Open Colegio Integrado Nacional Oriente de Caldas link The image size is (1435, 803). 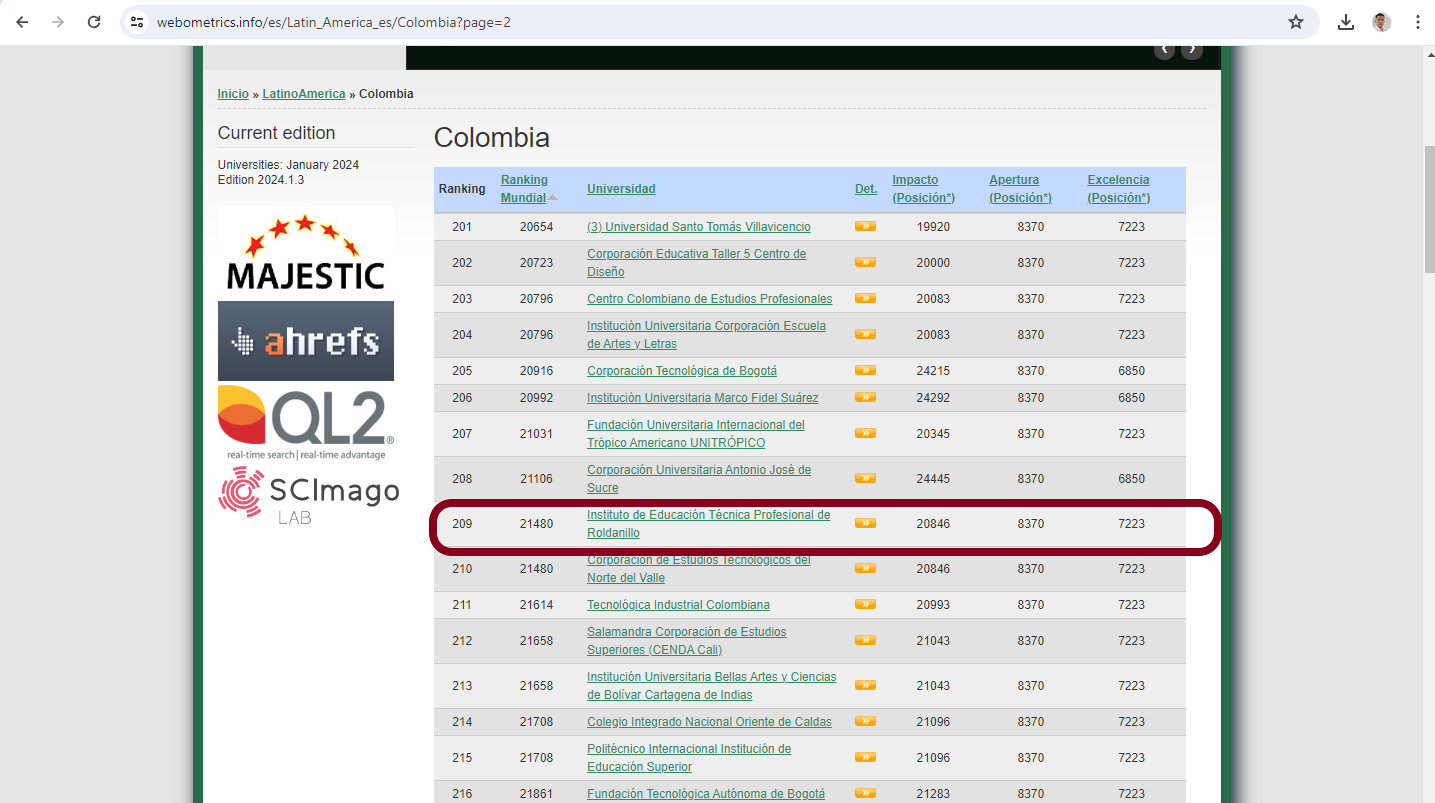pyautogui.click(x=709, y=722)
